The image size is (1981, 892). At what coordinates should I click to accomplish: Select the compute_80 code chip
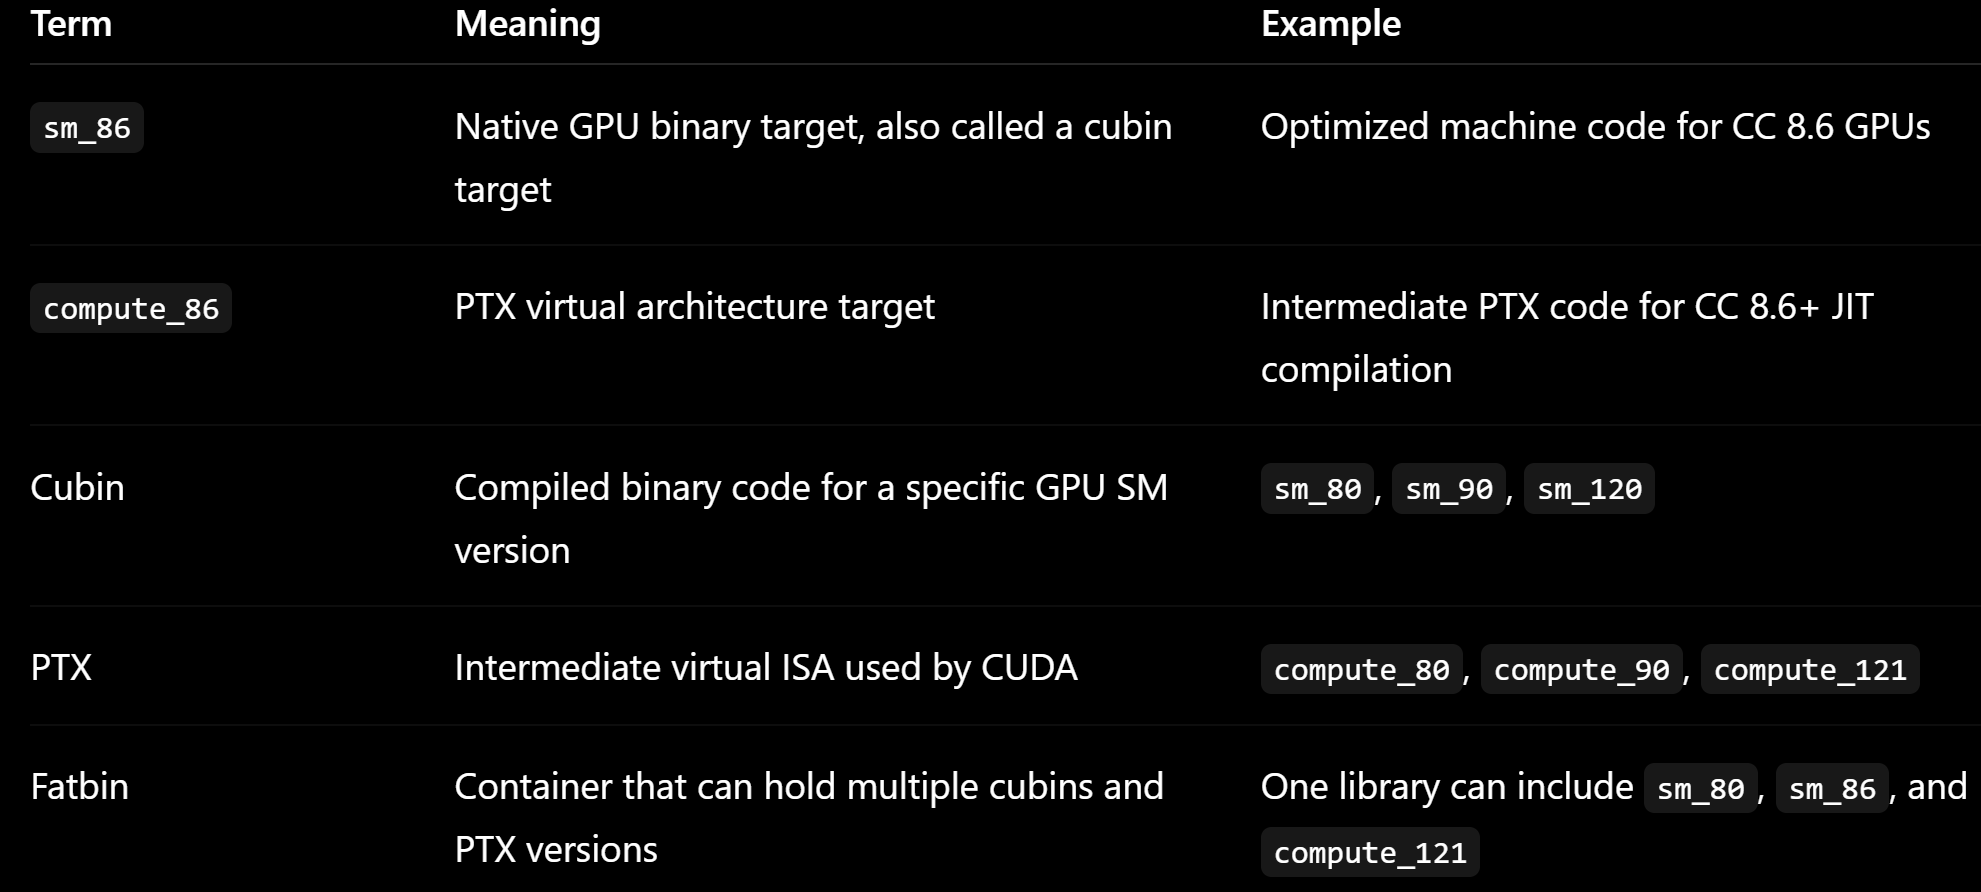click(x=1361, y=669)
